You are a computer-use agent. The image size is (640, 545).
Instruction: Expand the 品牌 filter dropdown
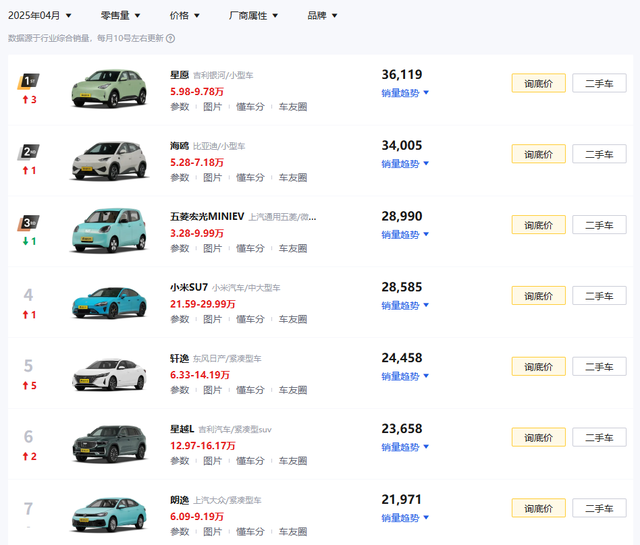tap(322, 16)
